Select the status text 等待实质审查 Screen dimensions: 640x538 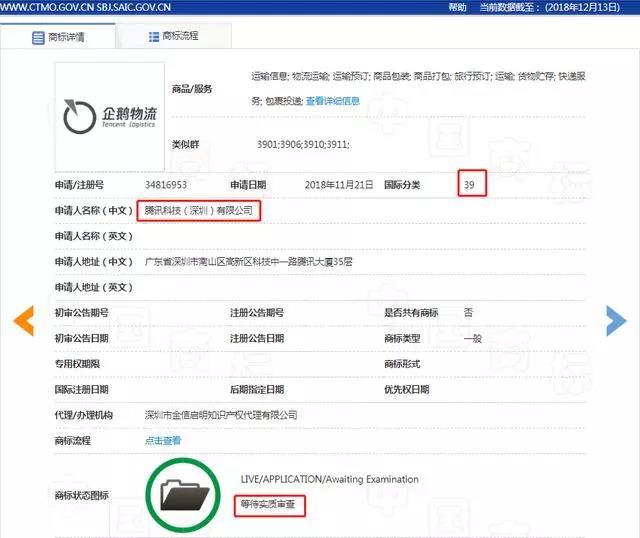tap(268, 505)
